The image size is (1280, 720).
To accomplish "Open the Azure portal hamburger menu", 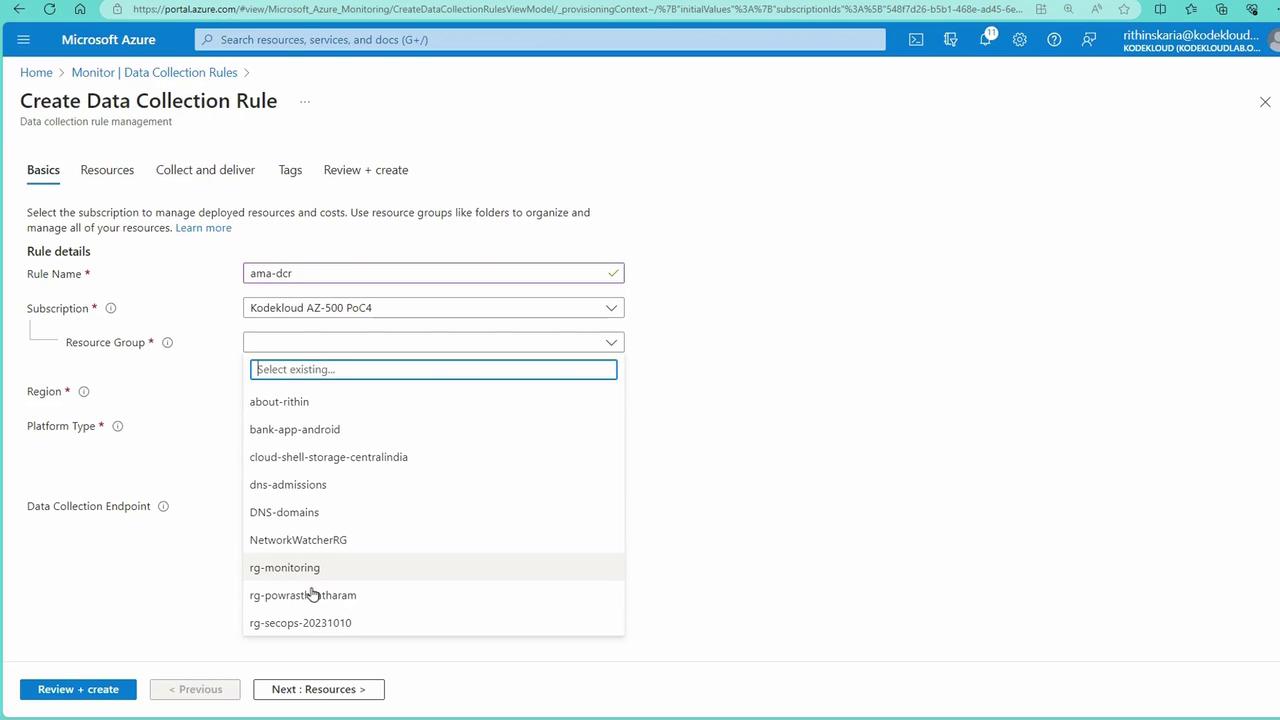I will pyautogui.click(x=24, y=40).
